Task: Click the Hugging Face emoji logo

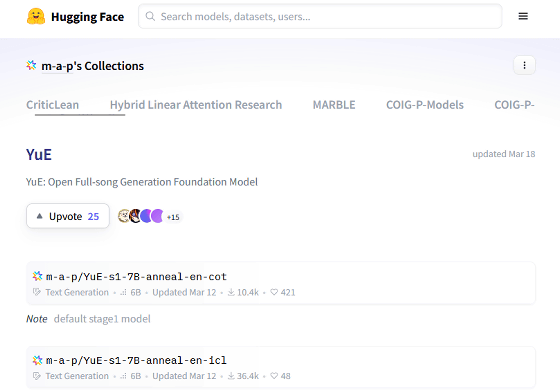Action: [x=36, y=16]
